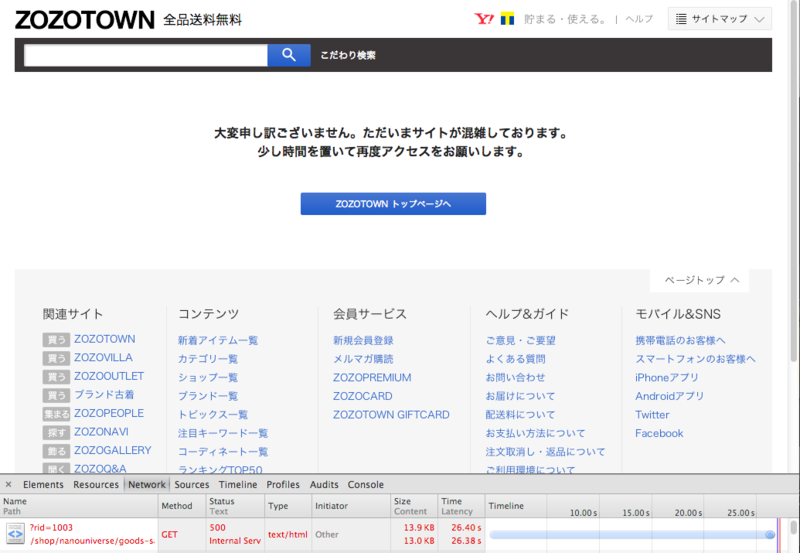Switch to the Resources tab

coord(95,485)
